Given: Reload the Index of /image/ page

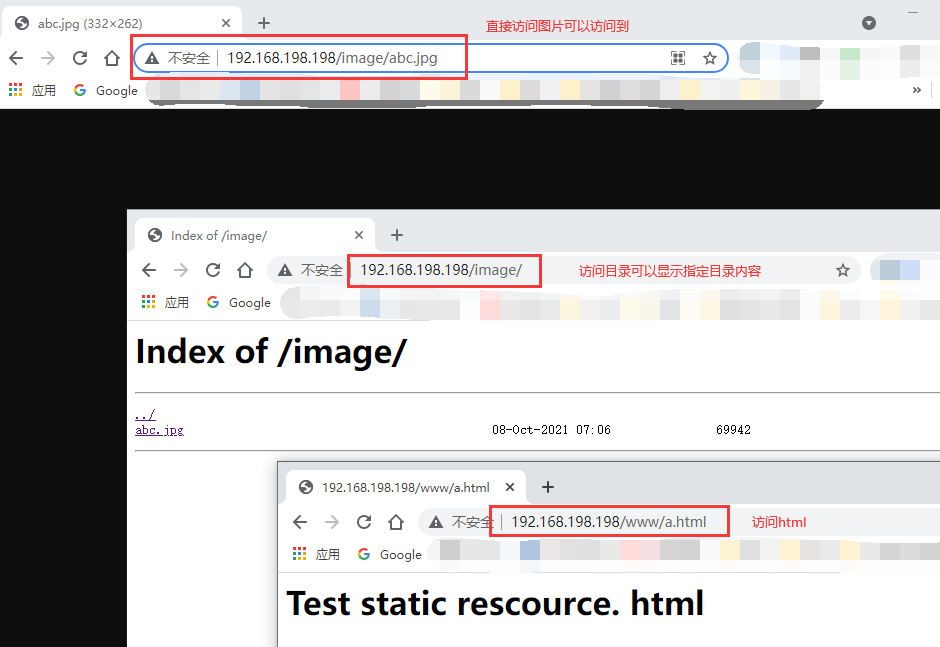Looking at the screenshot, I should tap(213, 270).
